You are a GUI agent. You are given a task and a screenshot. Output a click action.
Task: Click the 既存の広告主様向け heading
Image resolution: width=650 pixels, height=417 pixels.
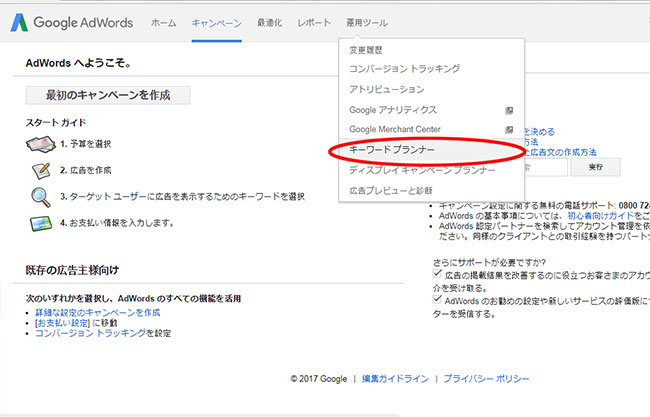tap(73, 271)
